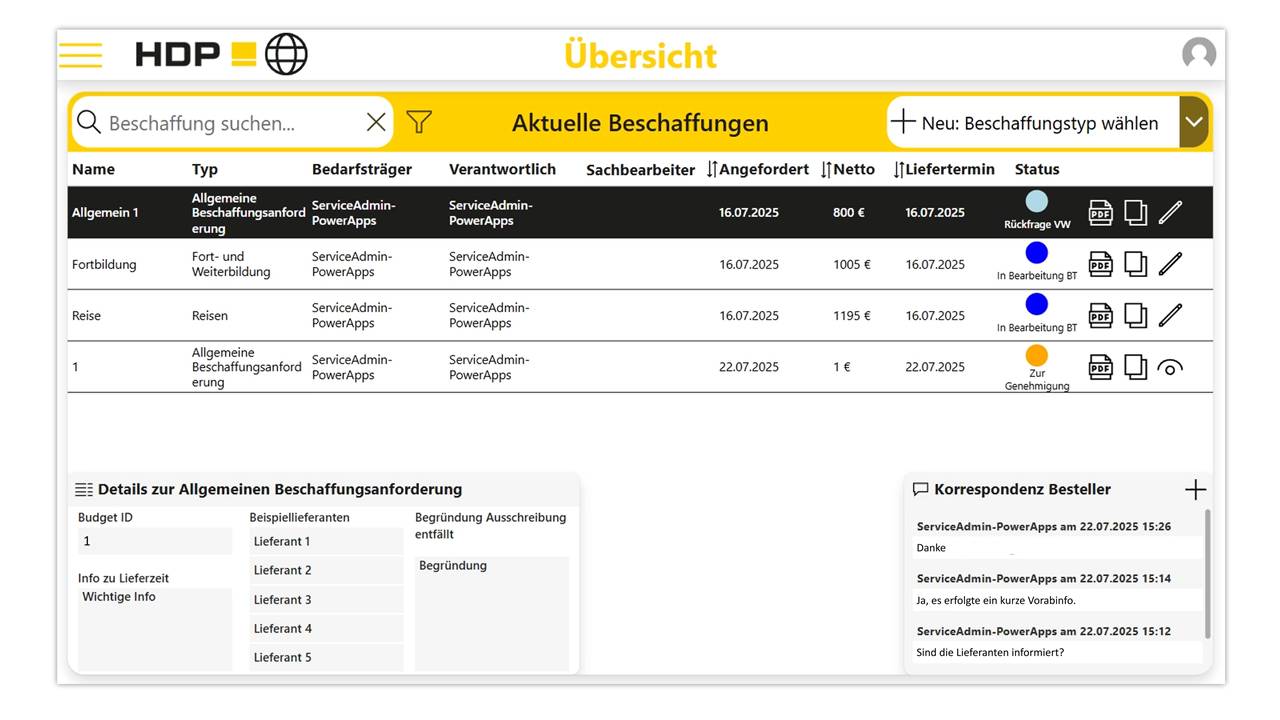The height and width of the screenshot is (720, 1280).
Task: Click the copy icon for Fortbildung
Action: 1136,264
